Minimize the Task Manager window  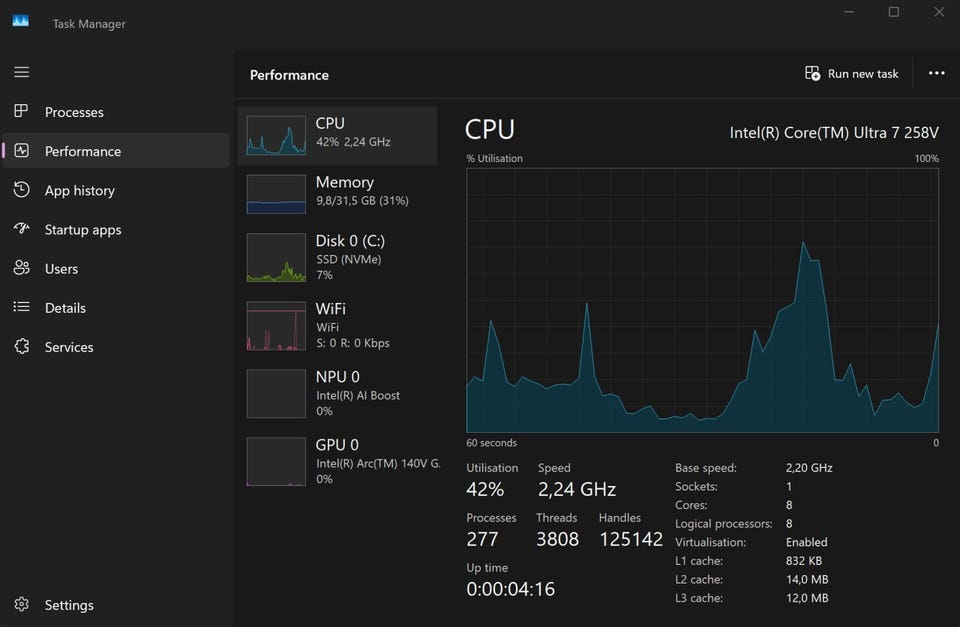click(849, 12)
